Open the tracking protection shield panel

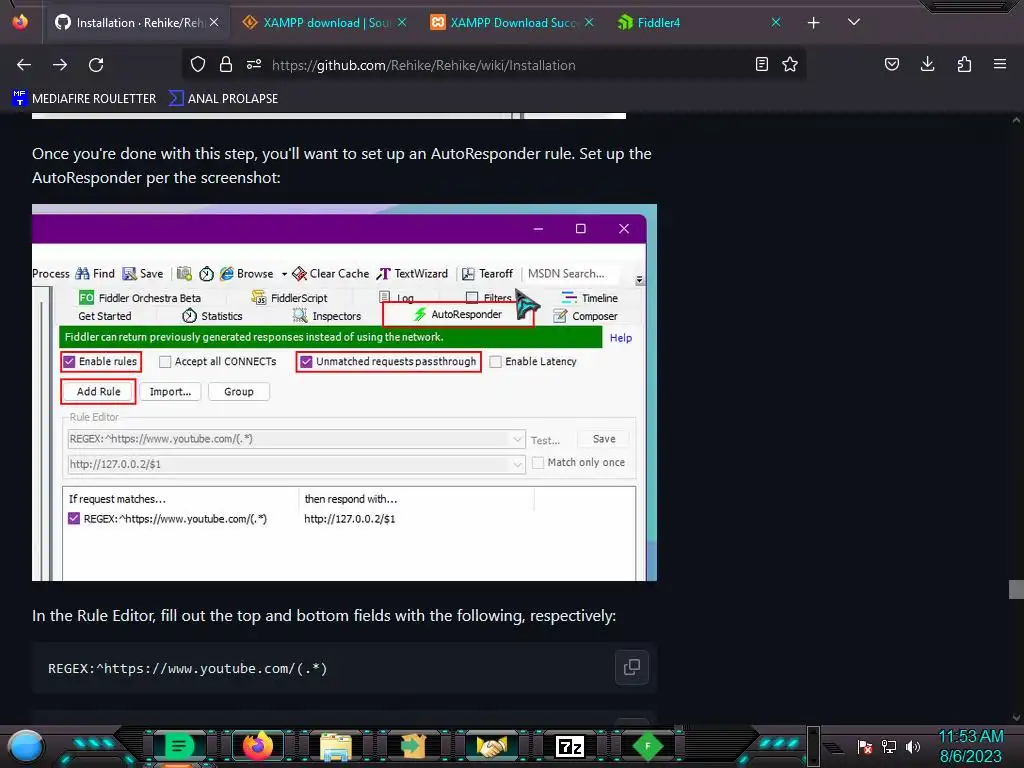(x=198, y=64)
